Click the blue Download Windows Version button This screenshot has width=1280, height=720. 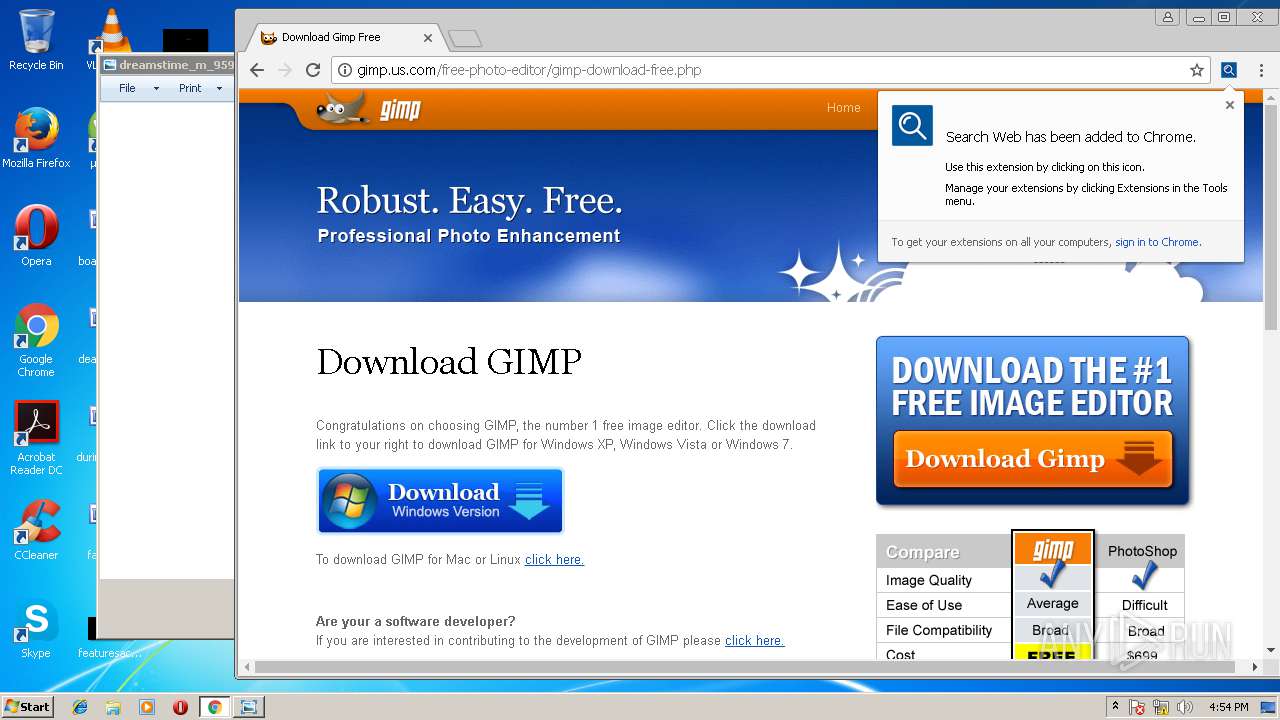[x=440, y=501]
